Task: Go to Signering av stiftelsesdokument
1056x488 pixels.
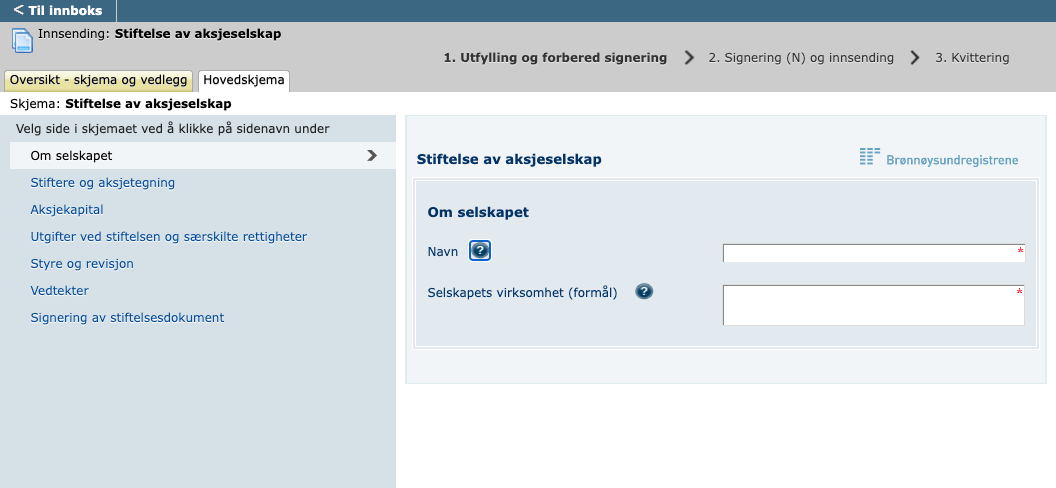Action: [x=127, y=318]
